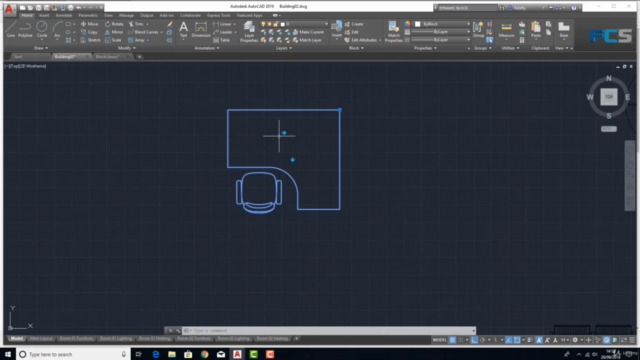This screenshot has height=360, width=640.
Task: Click Blend Curves button
Action: (x=143, y=32)
